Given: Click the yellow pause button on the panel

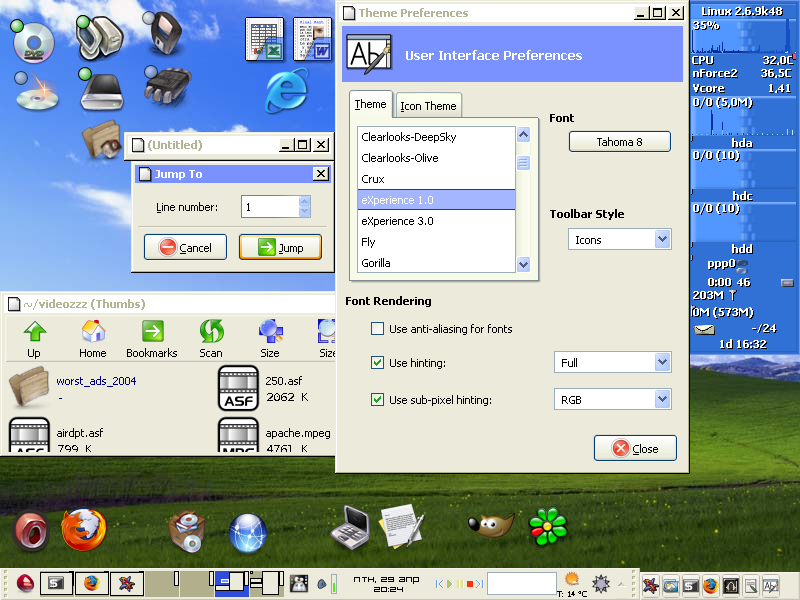Looking at the screenshot, I should (x=460, y=584).
